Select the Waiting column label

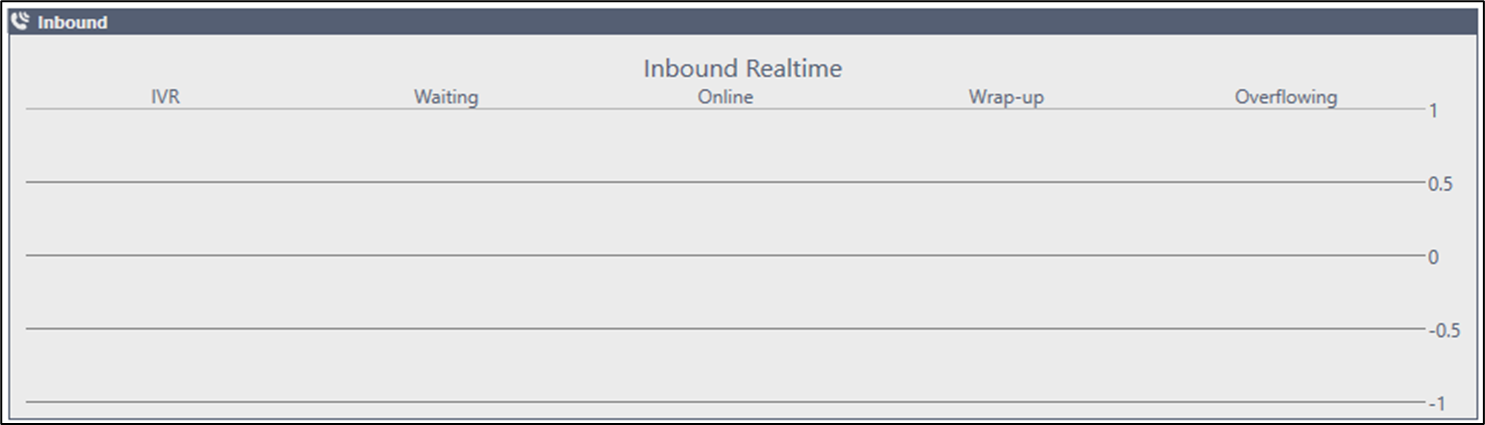tap(446, 97)
